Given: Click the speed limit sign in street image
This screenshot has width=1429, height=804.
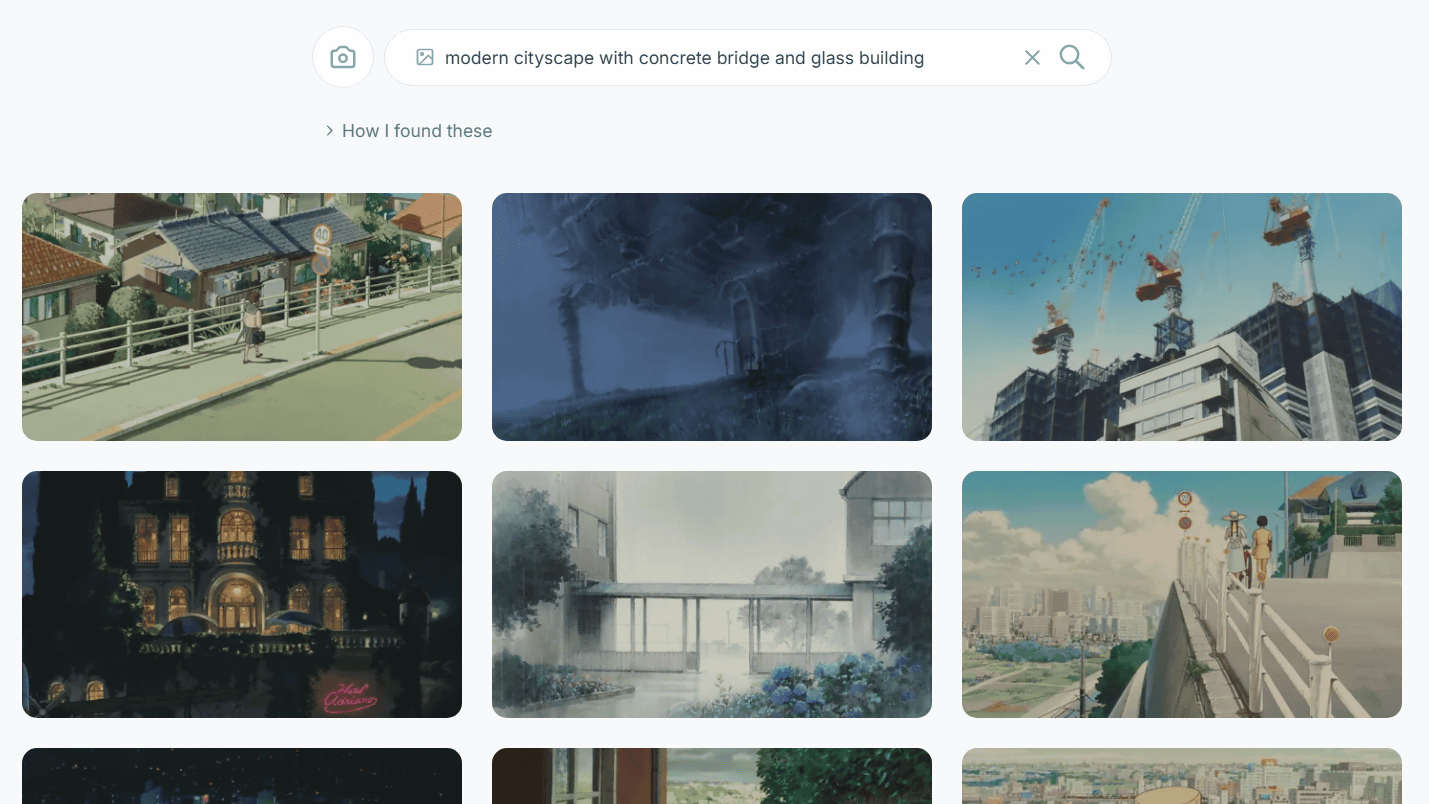Looking at the screenshot, I should (x=321, y=236).
